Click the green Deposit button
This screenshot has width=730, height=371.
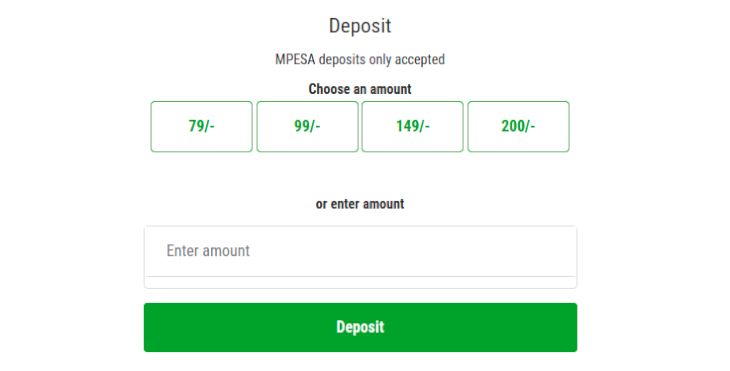click(x=360, y=327)
